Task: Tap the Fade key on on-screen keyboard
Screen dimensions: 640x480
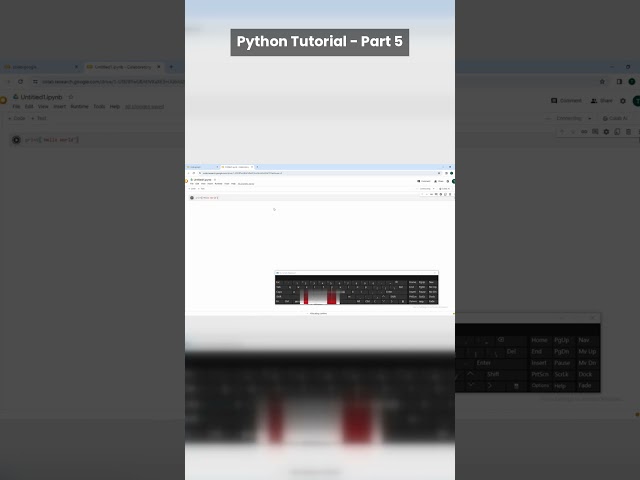Action: click(x=584, y=386)
